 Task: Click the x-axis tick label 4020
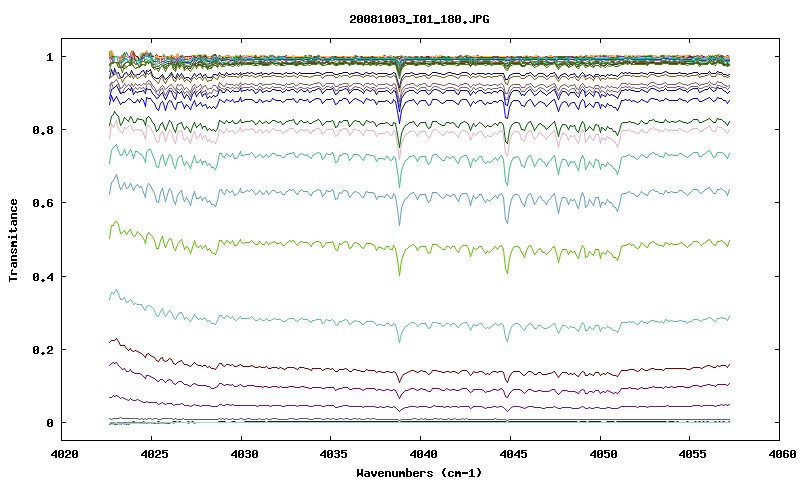pos(65,454)
